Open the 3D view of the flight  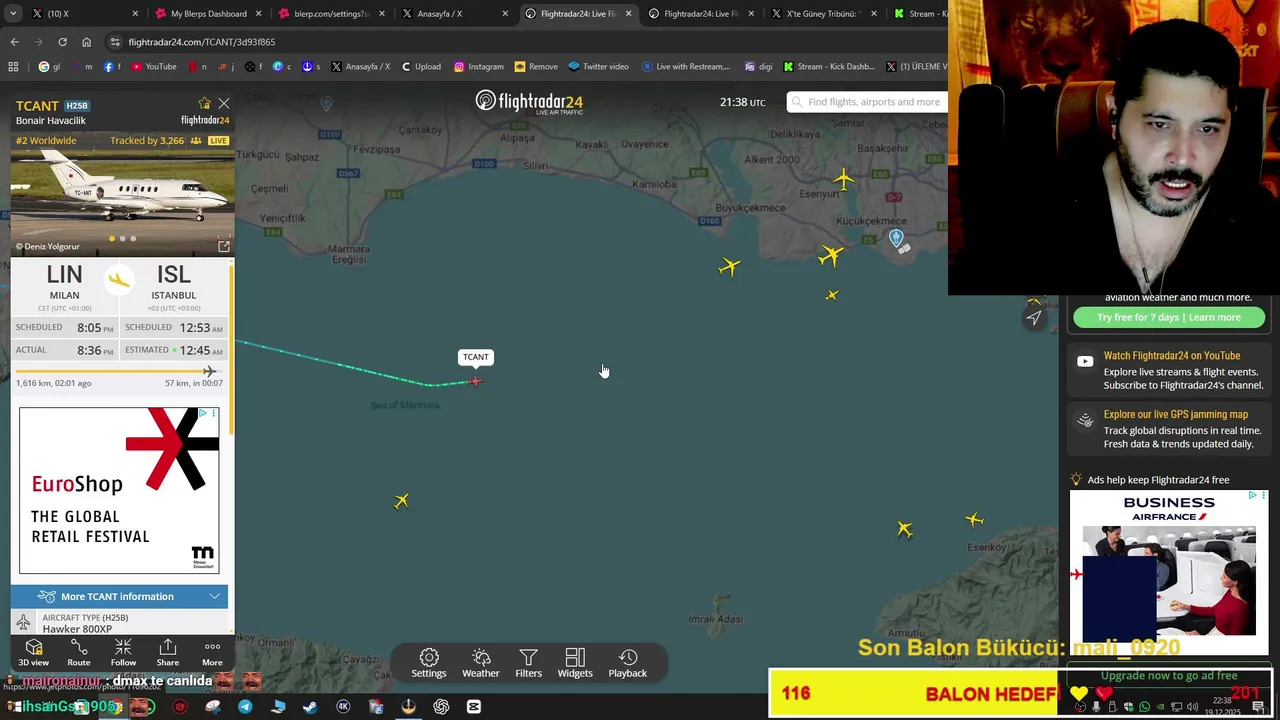(33, 653)
